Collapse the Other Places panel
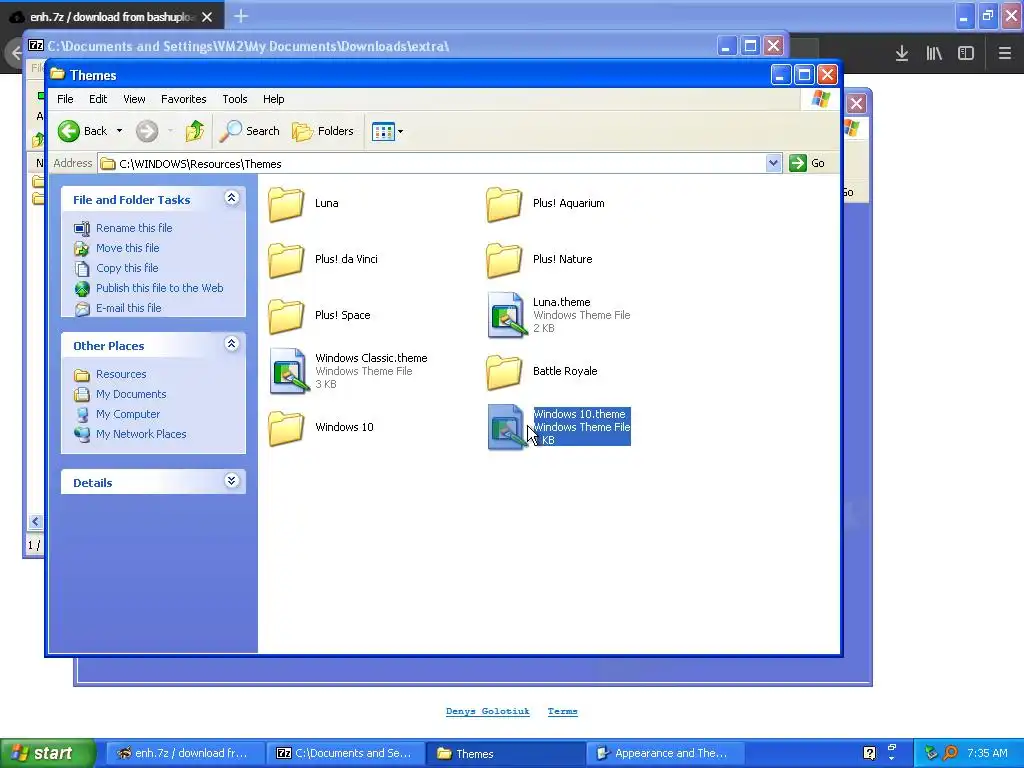Image resolution: width=1024 pixels, height=768 pixels. [x=231, y=344]
